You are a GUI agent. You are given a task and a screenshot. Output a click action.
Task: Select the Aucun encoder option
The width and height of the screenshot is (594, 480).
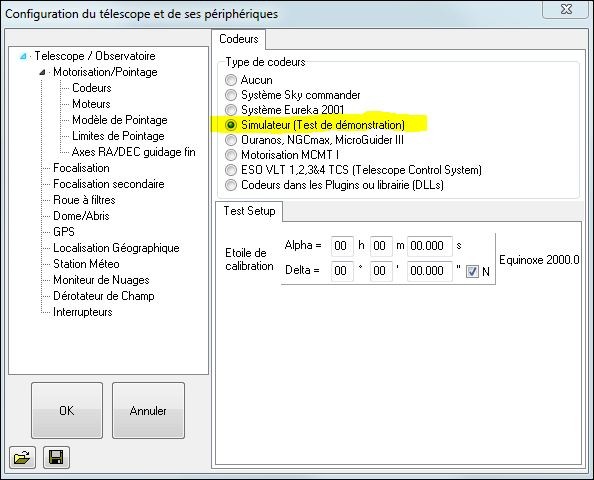coord(231,80)
